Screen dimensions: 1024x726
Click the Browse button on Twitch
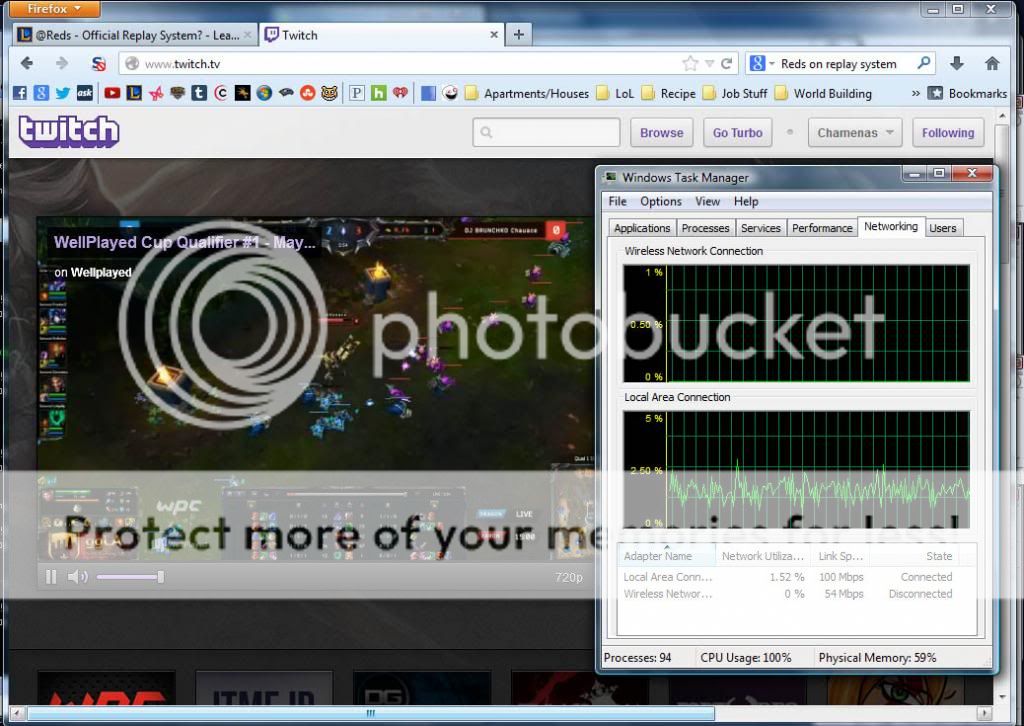click(661, 133)
